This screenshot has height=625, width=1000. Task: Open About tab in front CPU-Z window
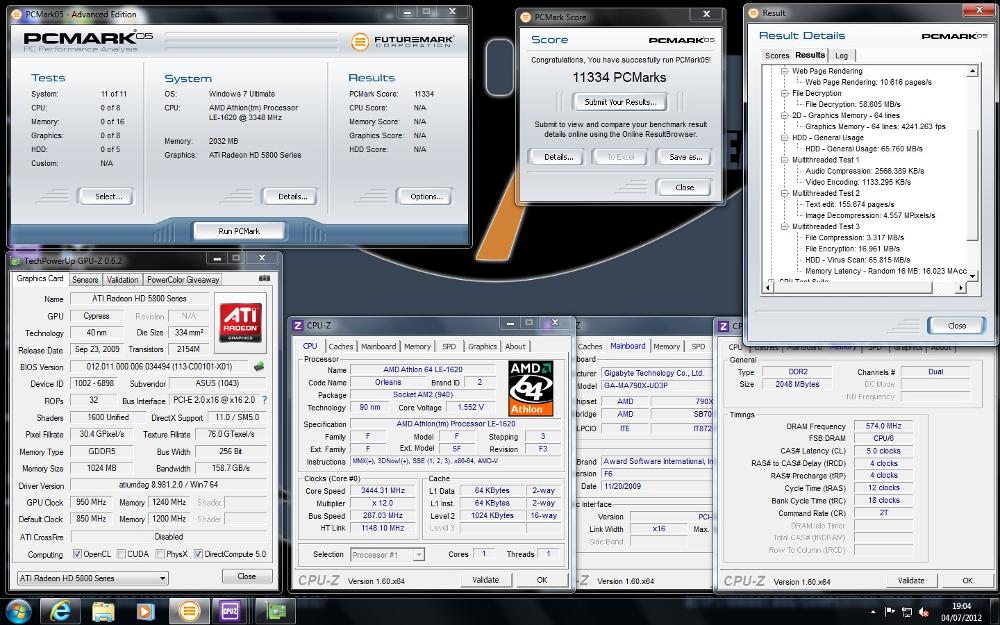pos(515,346)
